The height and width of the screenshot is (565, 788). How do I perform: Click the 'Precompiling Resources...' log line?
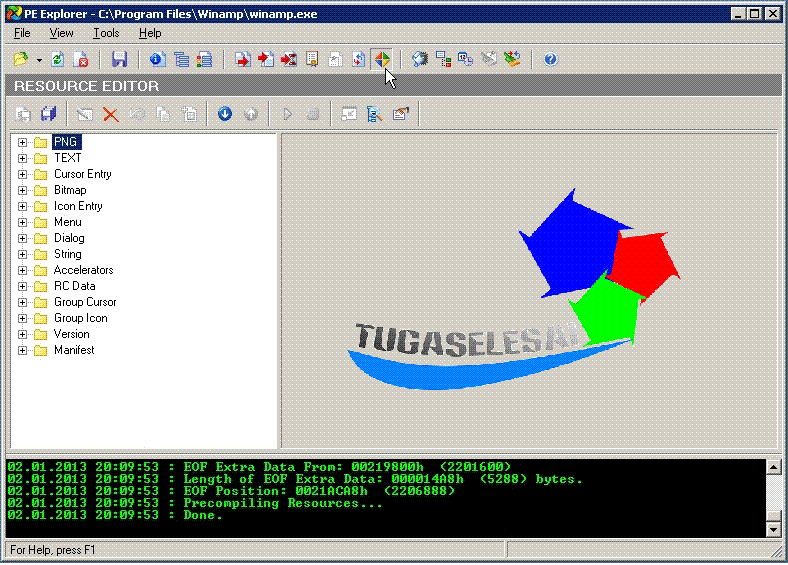(195, 503)
